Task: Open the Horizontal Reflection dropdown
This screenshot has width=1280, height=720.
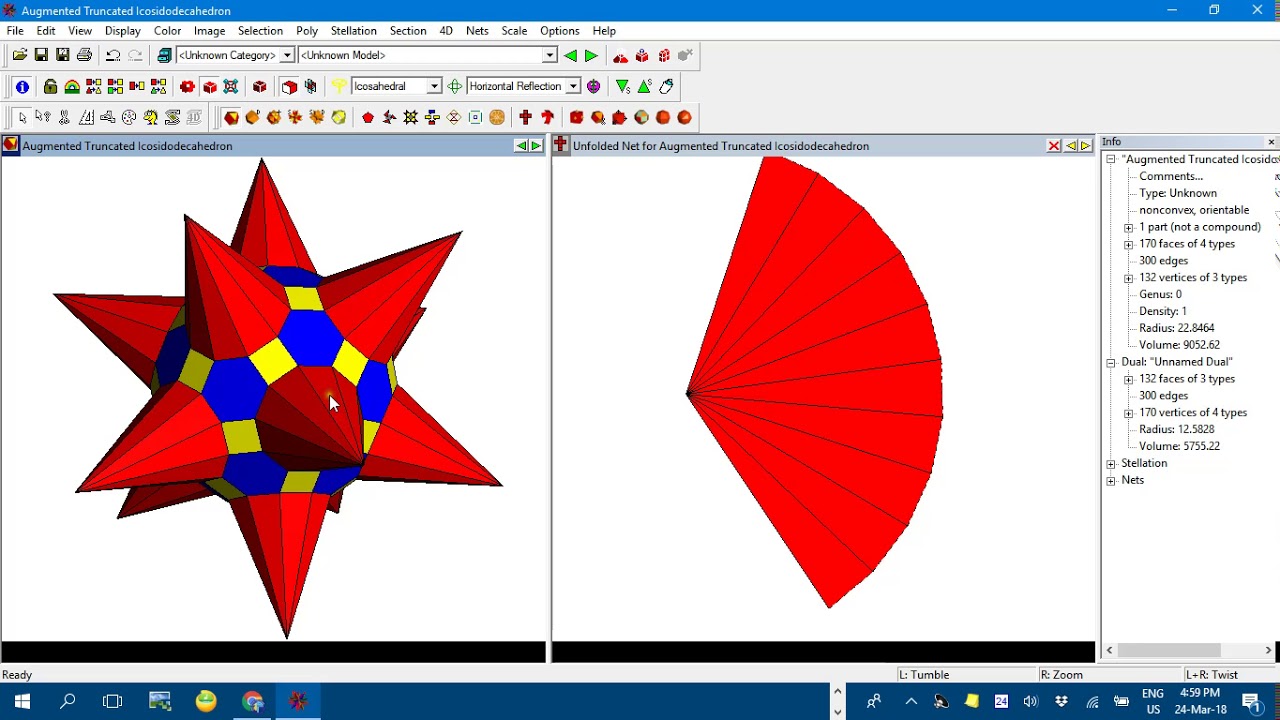Action: click(x=573, y=86)
